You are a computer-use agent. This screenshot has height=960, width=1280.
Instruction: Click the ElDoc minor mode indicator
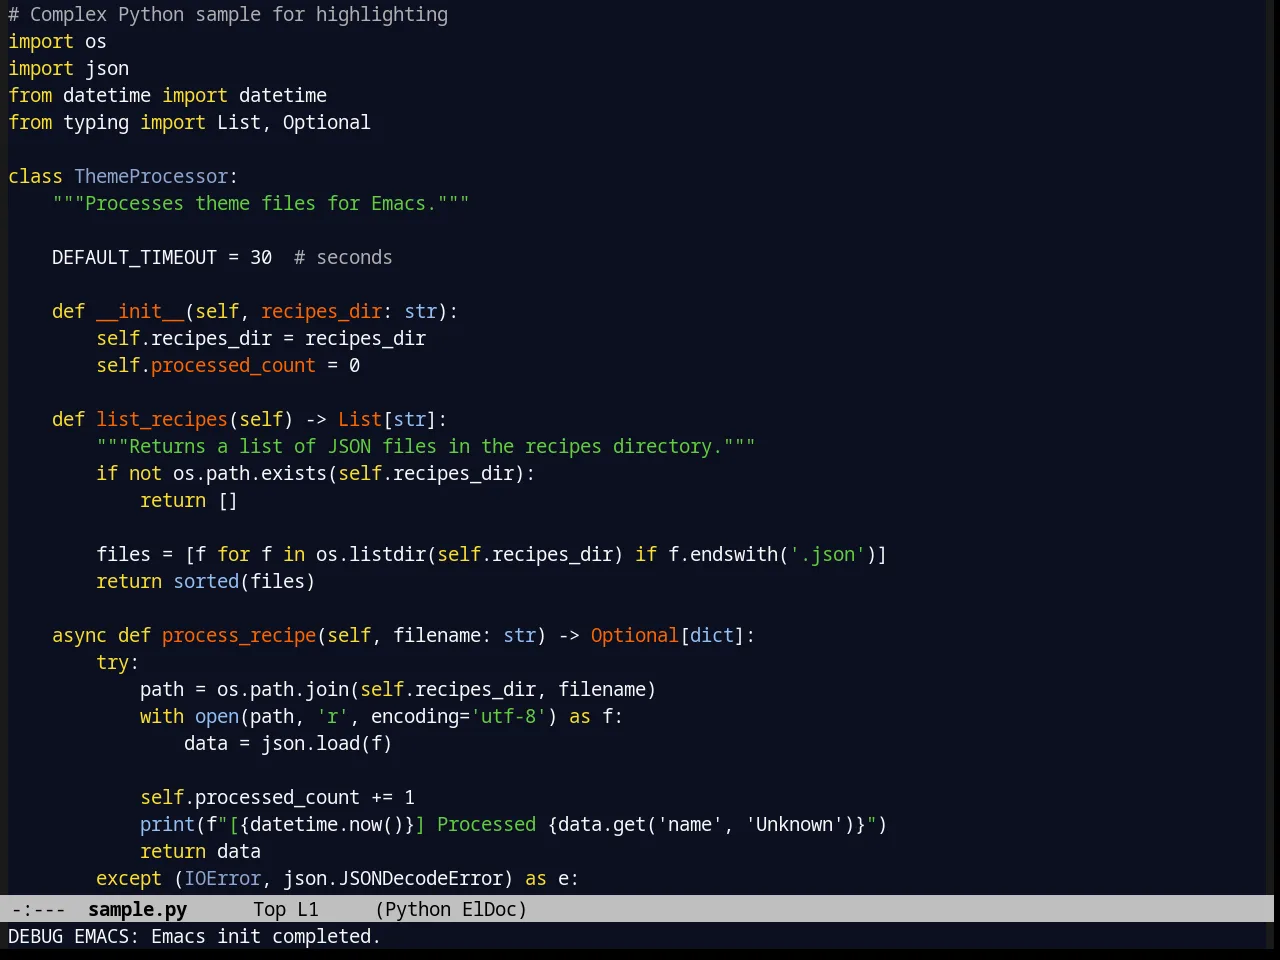[489, 909]
